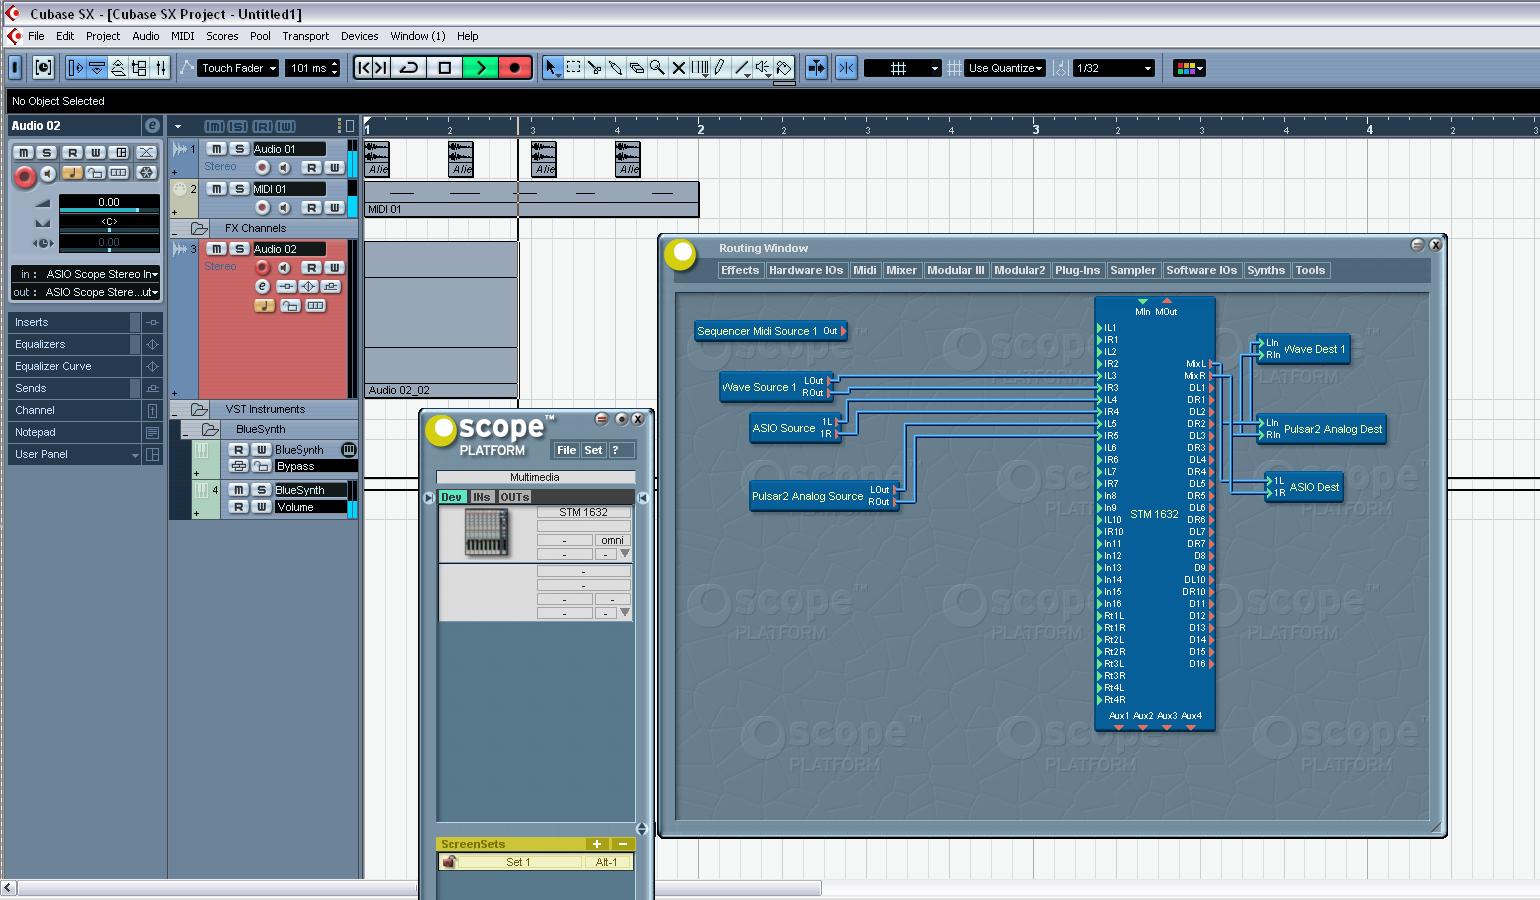Select the Erase tool
Screen dimensions: 1540x900
[x=636, y=68]
